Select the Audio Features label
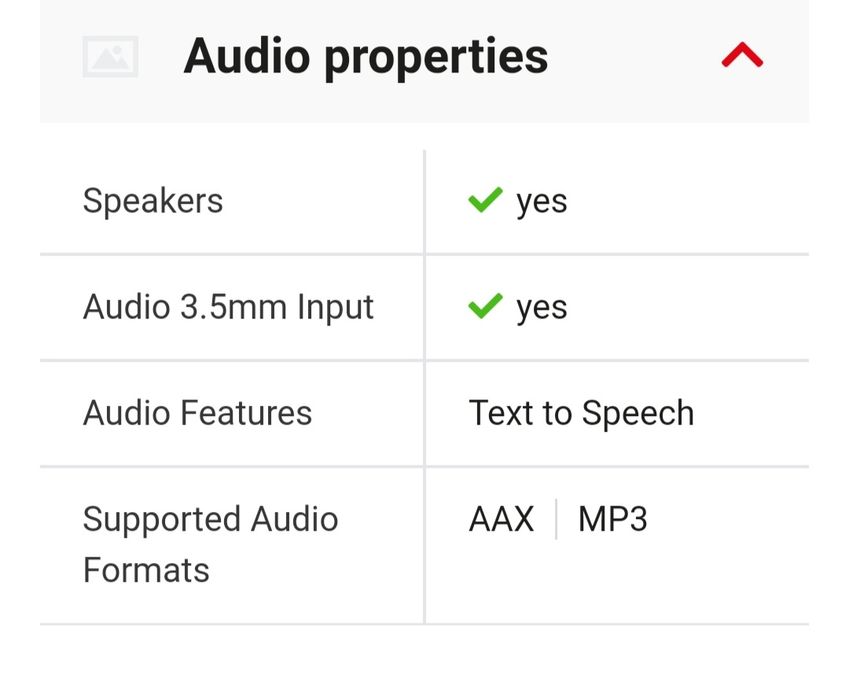The height and width of the screenshot is (700, 849). [x=197, y=413]
